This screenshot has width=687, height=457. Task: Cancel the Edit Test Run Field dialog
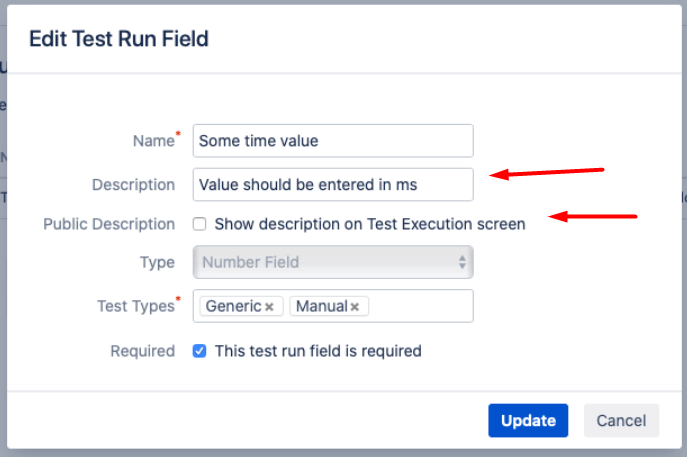(x=621, y=421)
